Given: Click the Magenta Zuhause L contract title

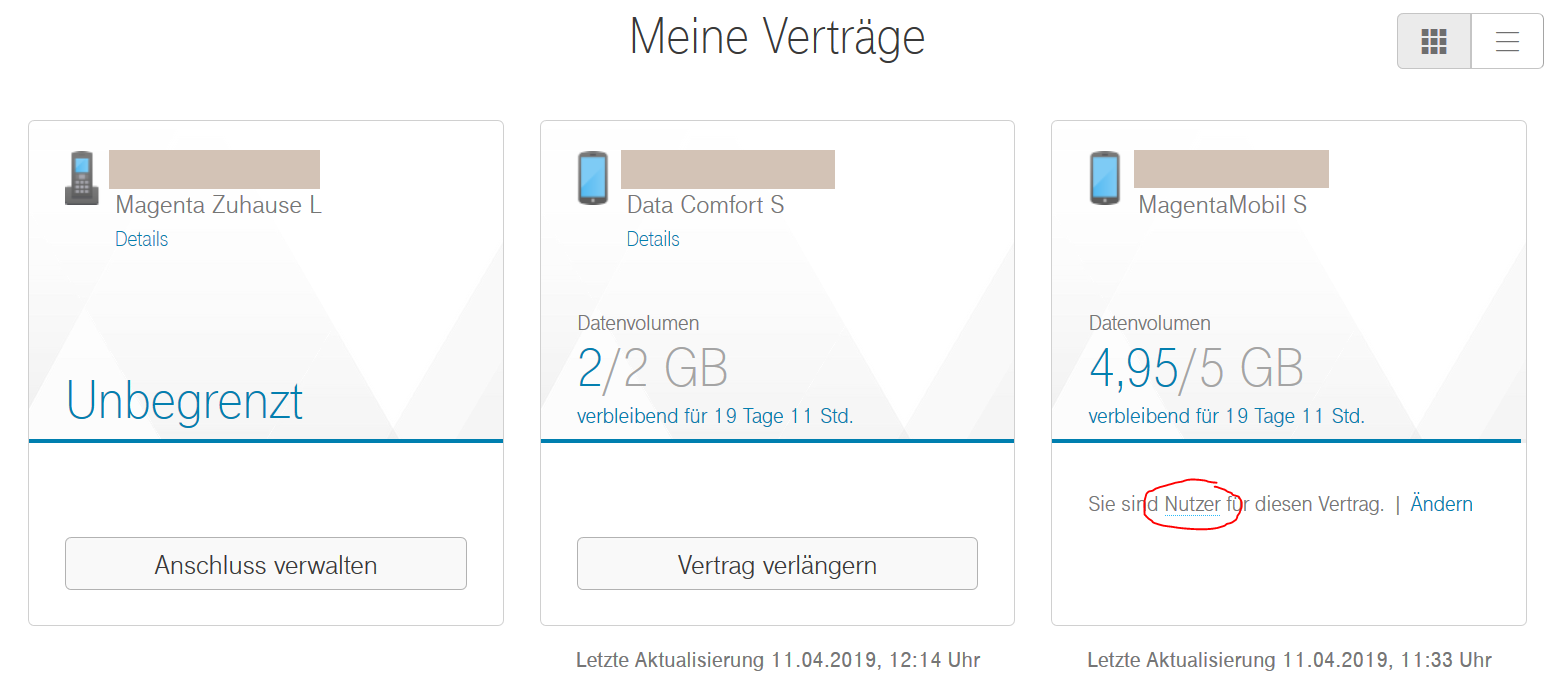Looking at the screenshot, I should (218, 205).
